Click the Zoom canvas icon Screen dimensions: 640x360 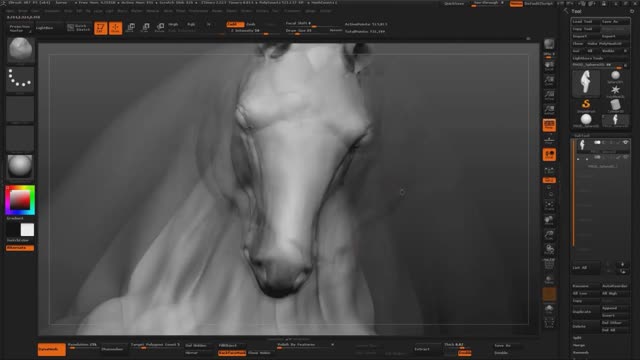549,81
